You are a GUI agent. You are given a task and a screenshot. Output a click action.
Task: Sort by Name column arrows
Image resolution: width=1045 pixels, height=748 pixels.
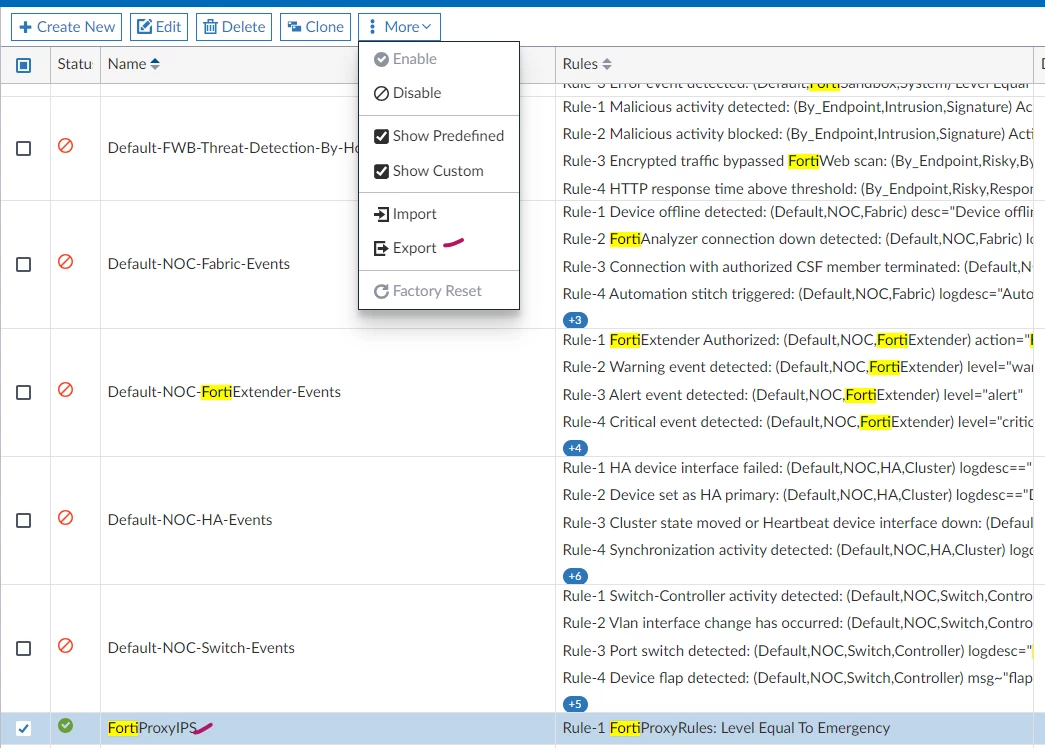[155, 64]
